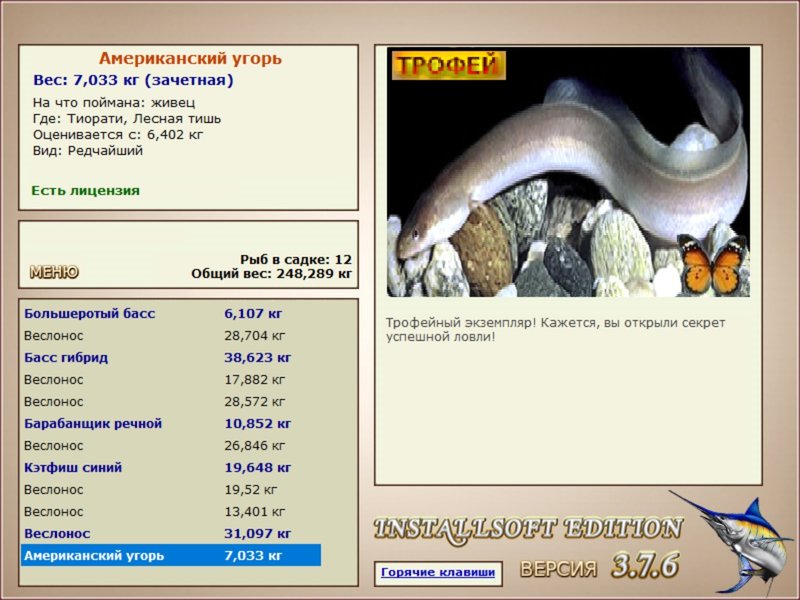Select Кэтфиш синий 19,648 кг entry

point(170,467)
